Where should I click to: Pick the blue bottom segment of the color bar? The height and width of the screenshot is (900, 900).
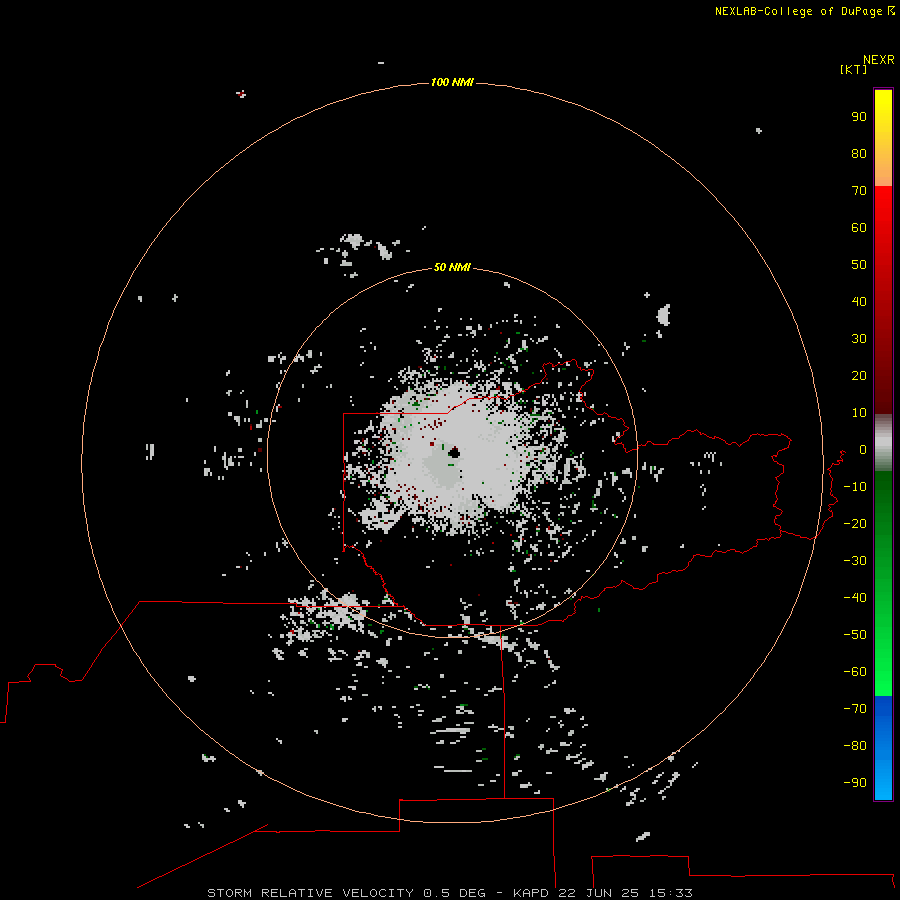pyautogui.click(x=883, y=747)
